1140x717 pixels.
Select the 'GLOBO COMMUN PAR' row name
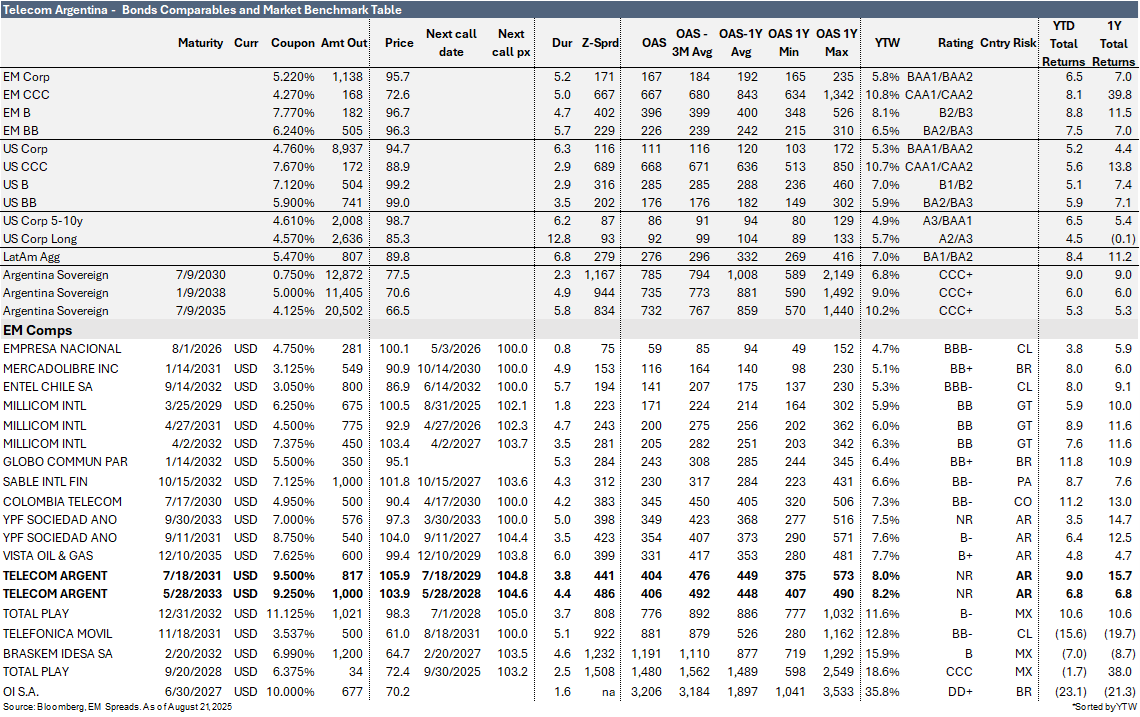pyautogui.click(x=65, y=462)
